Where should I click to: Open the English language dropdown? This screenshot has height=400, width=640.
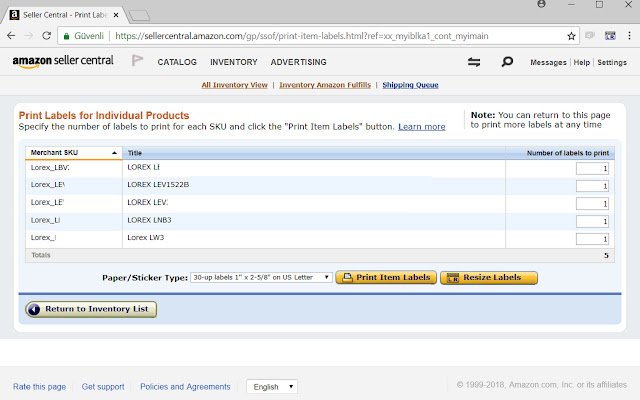272,387
